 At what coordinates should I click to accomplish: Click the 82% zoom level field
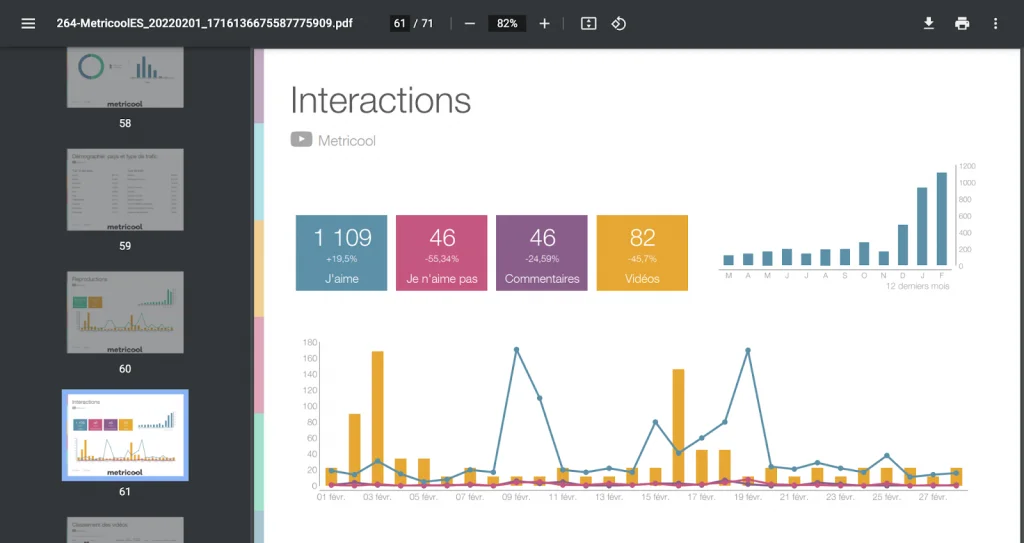click(x=507, y=24)
